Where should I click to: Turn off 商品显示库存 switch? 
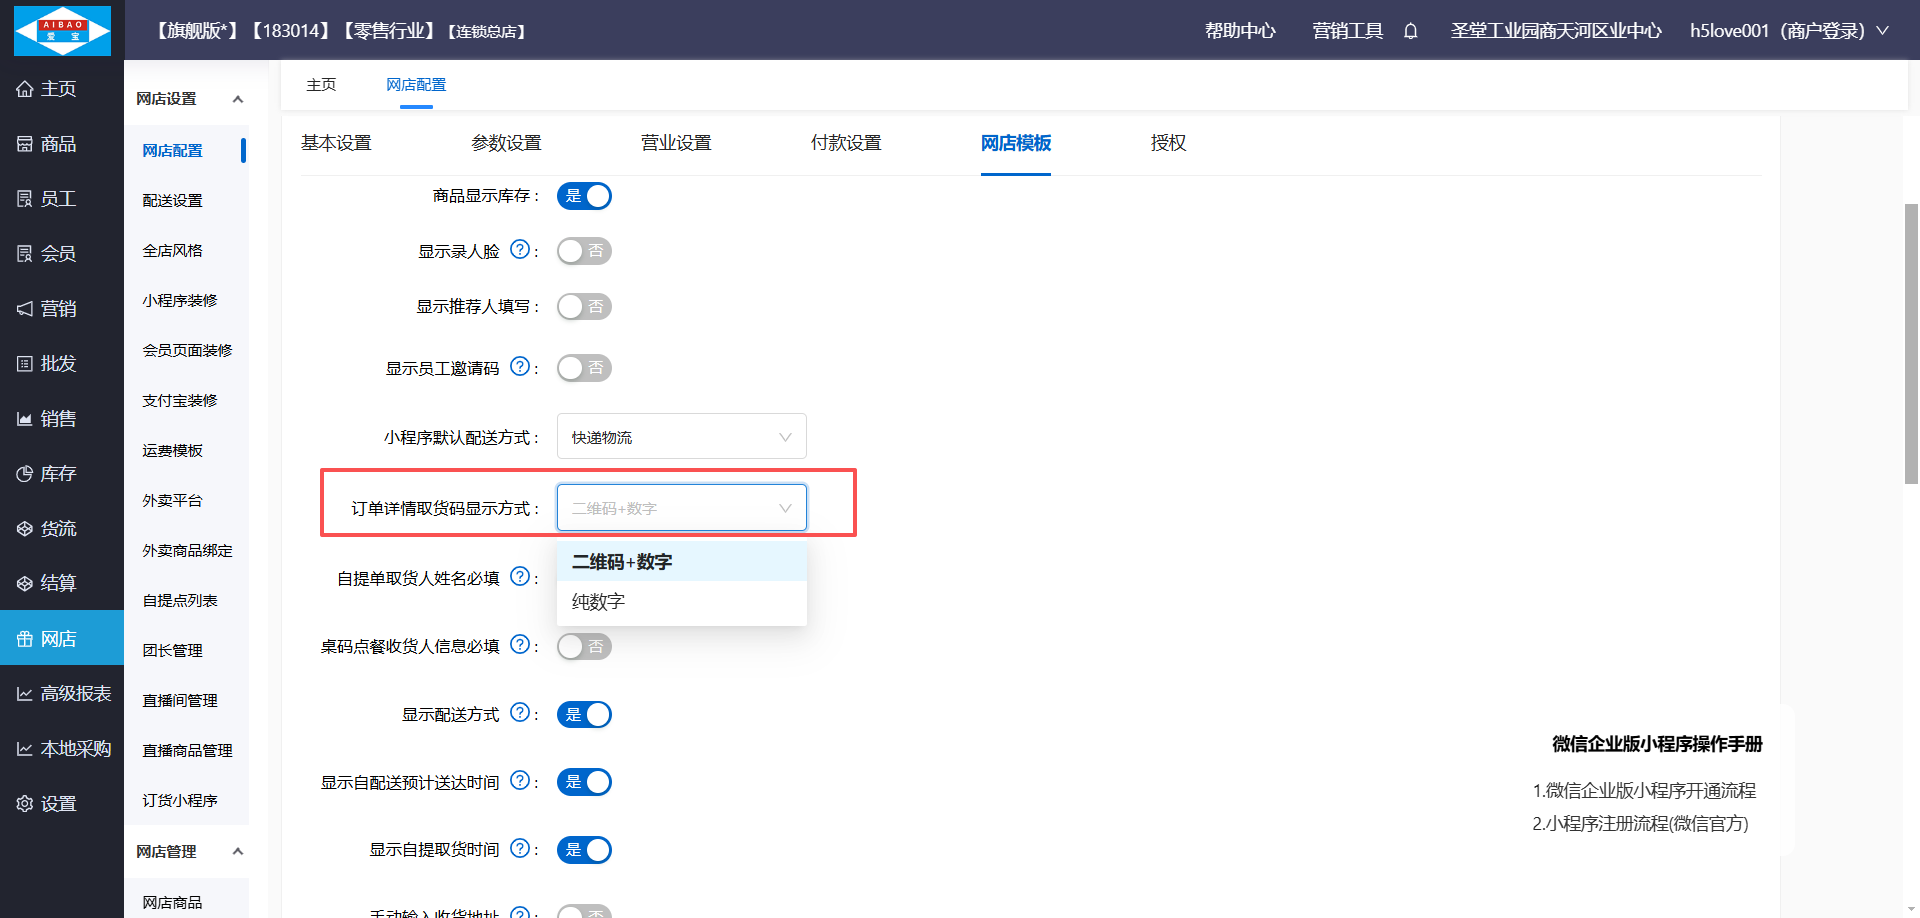tap(584, 196)
